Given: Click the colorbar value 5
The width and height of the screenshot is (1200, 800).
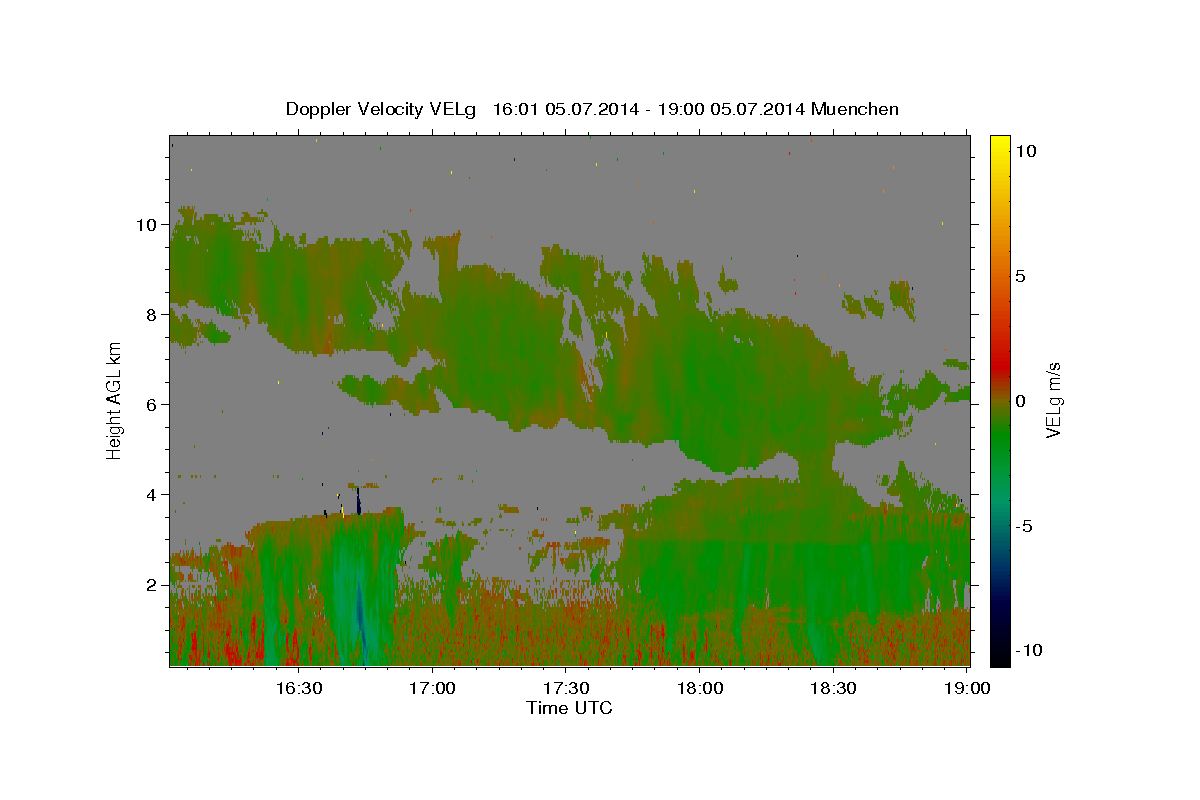Looking at the screenshot, I should pos(1021,276).
